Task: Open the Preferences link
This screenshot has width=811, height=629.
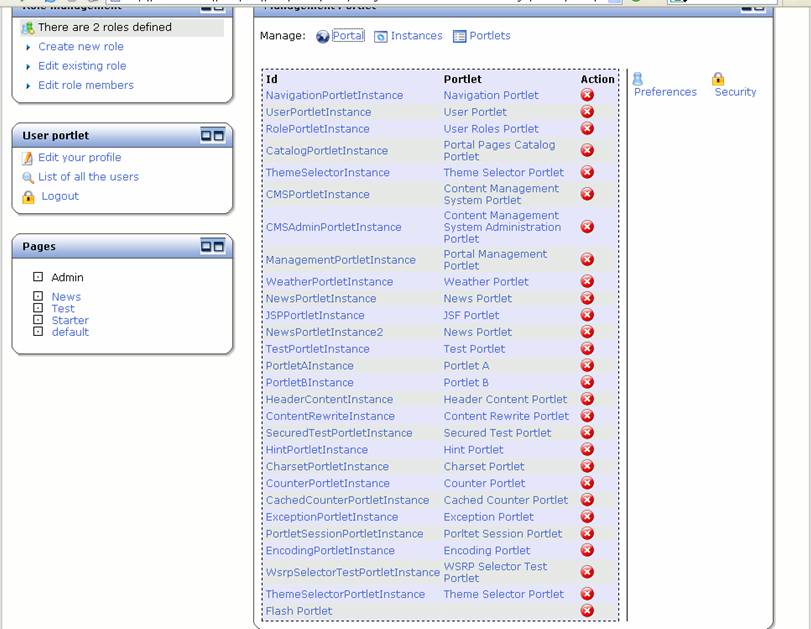Action: [665, 92]
